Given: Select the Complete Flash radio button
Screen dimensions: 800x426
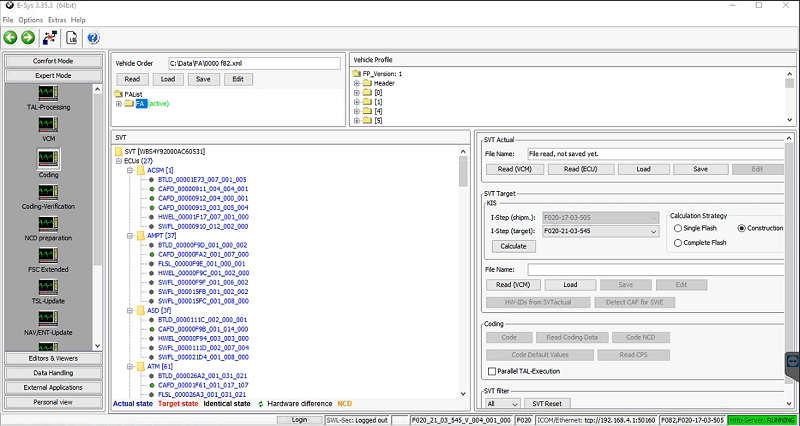Looking at the screenshot, I should click(x=680, y=242).
